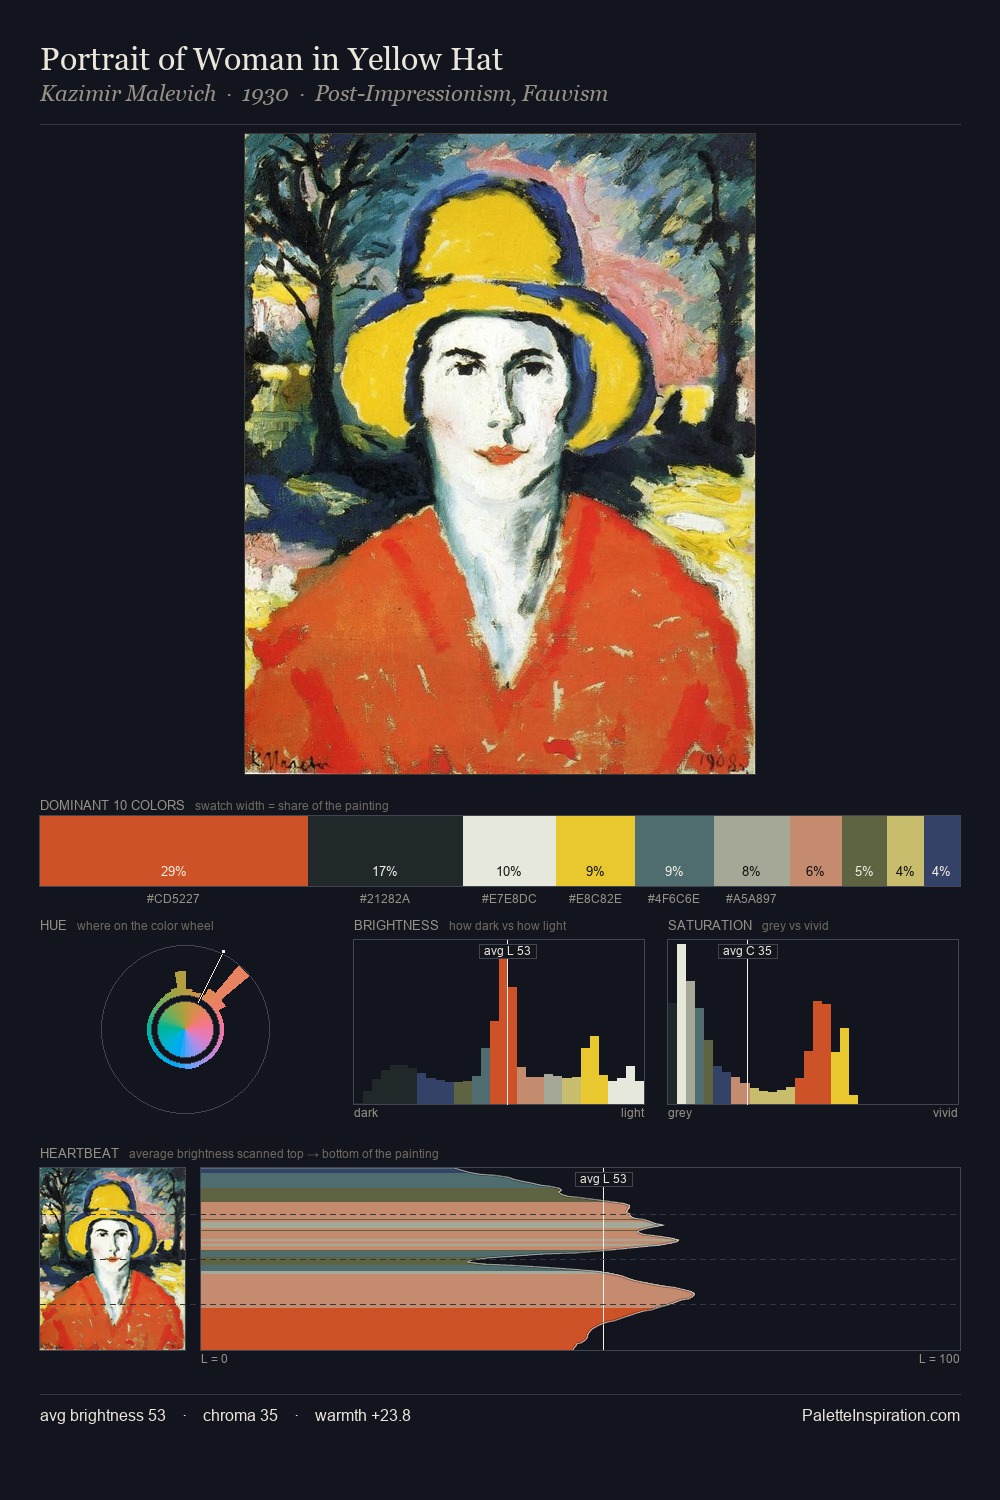
Task: Click the orange-red 29% color swatch
Action: (174, 851)
